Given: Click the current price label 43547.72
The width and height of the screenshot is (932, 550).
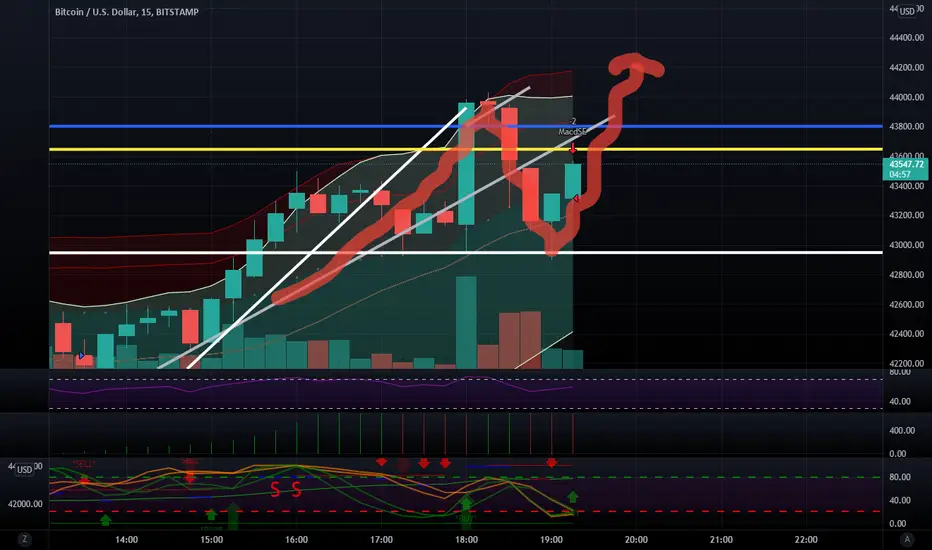Looking at the screenshot, I should coord(906,164).
